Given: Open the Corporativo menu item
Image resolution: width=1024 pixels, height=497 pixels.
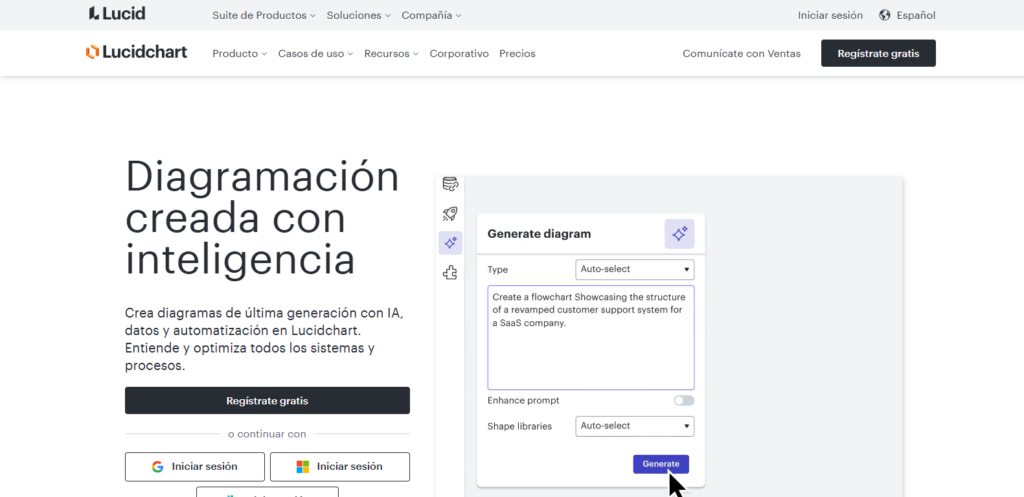Looking at the screenshot, I should [459, 54].
